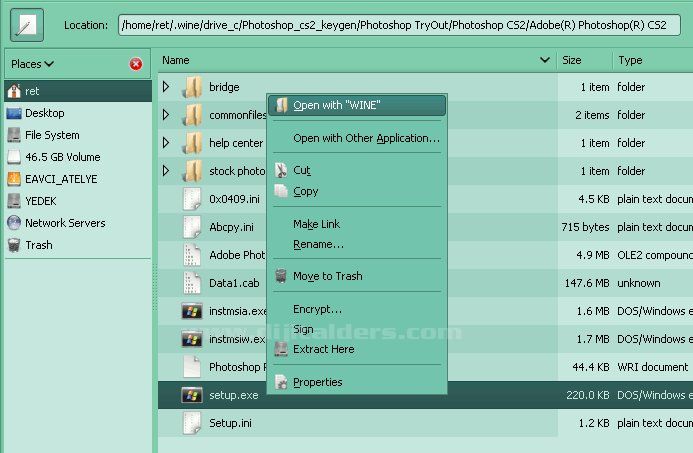Click the Abcpy.ini file name
The height and width of the screenshot is (453, 693).
click(231, 227)
